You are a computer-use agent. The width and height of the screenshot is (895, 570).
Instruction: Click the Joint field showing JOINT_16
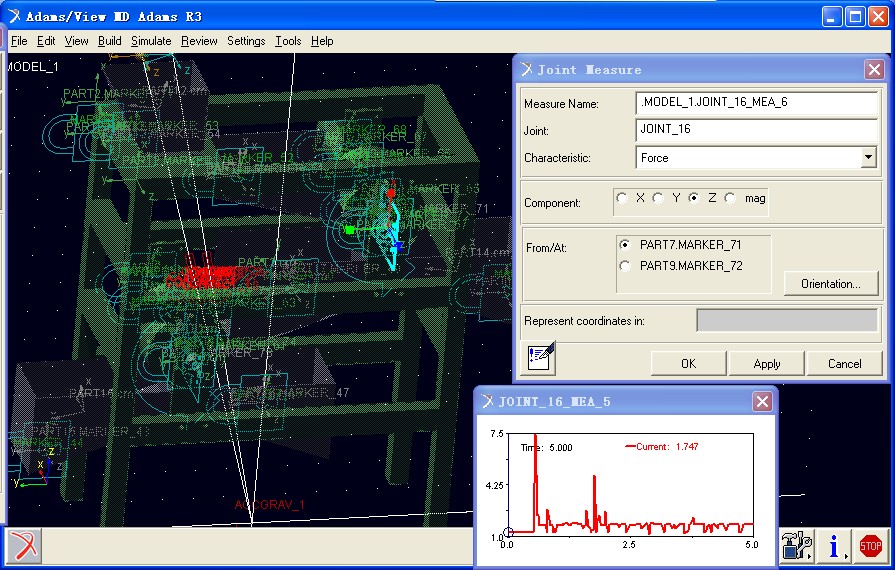click(x=756, y=130)
